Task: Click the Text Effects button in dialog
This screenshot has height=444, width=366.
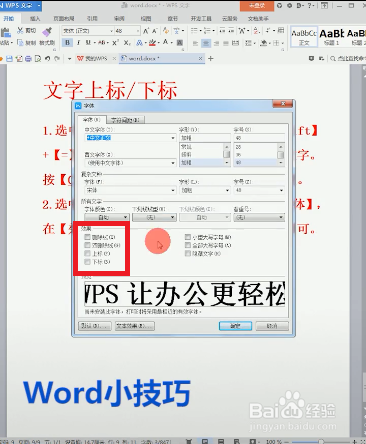Action: (x=135, y=326)
